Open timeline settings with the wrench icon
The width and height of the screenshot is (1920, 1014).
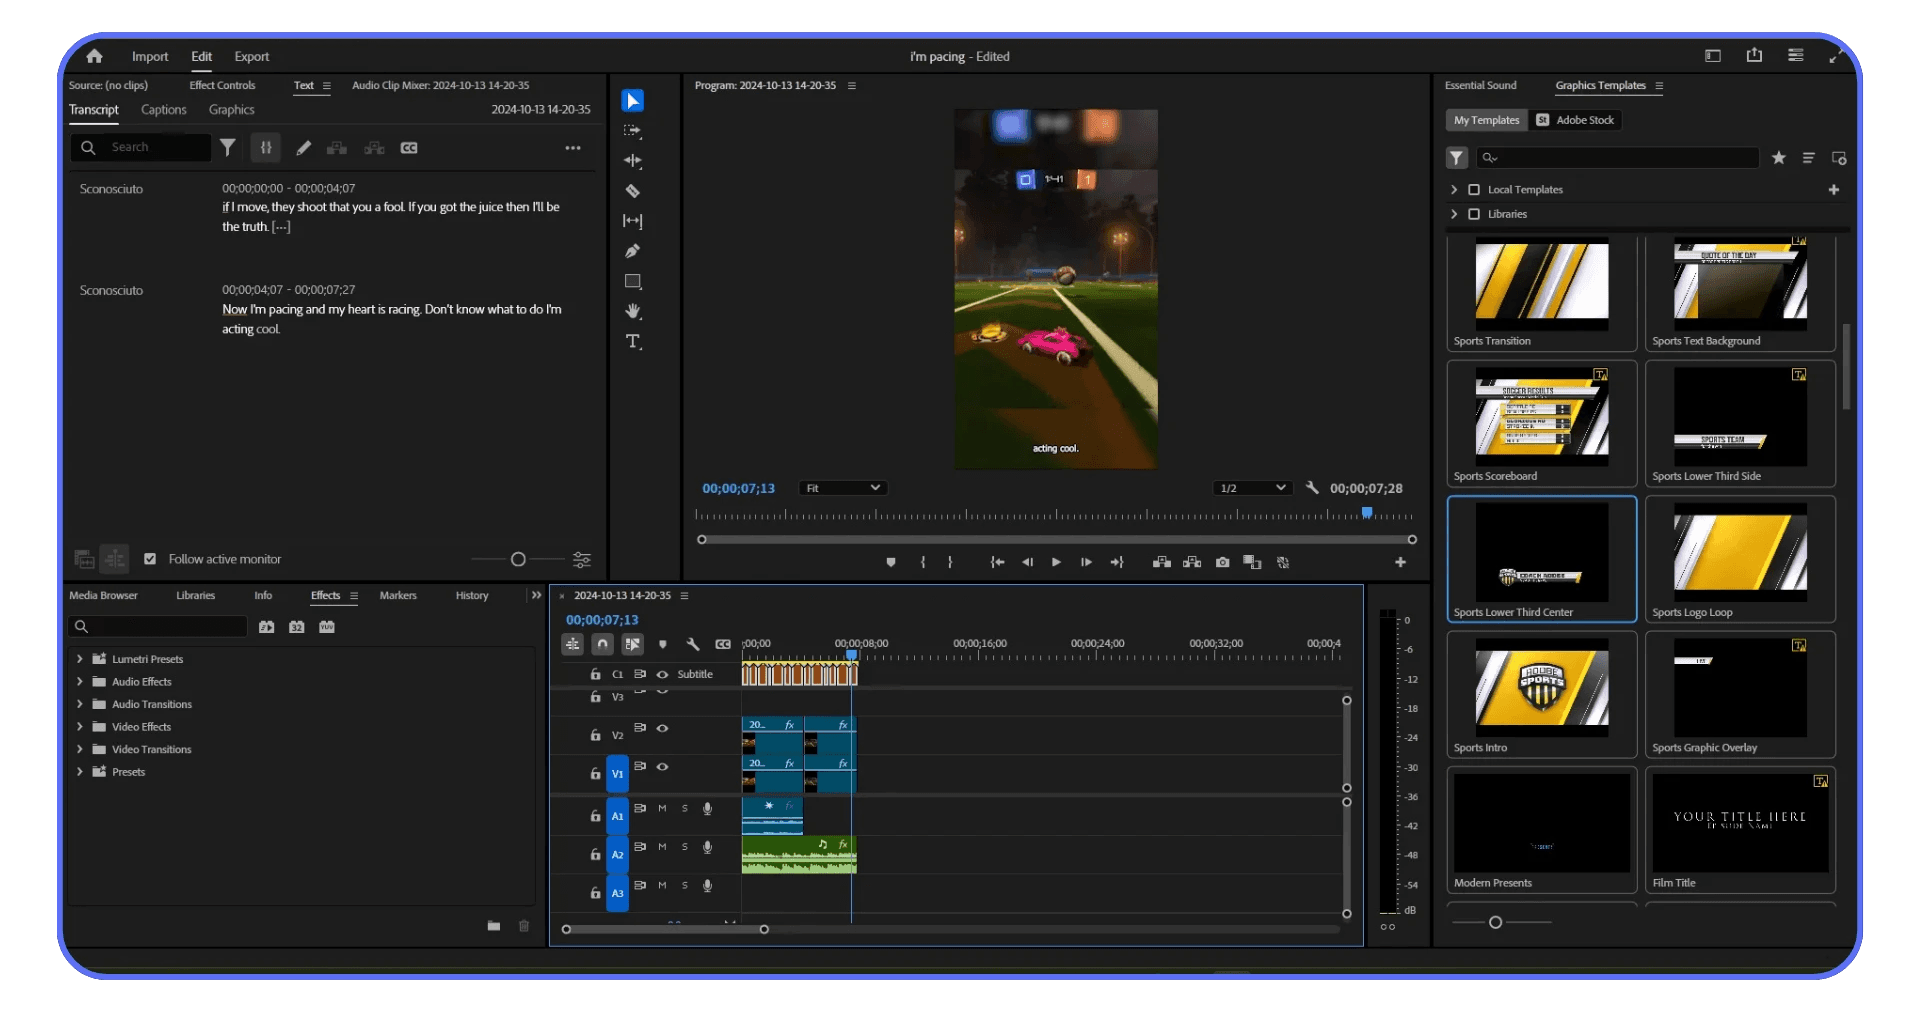point(694,644)
